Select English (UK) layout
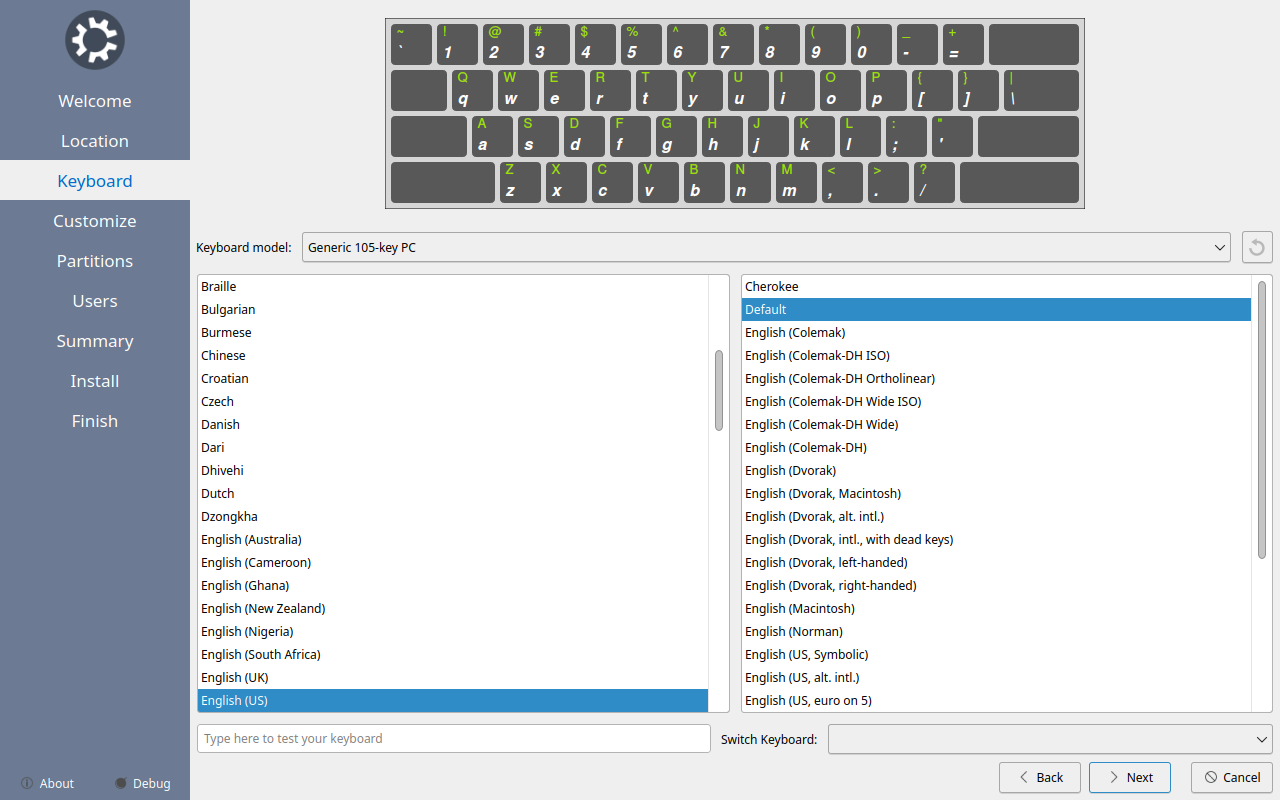Screen dimensions: 1280x800 tap(453, 678)
